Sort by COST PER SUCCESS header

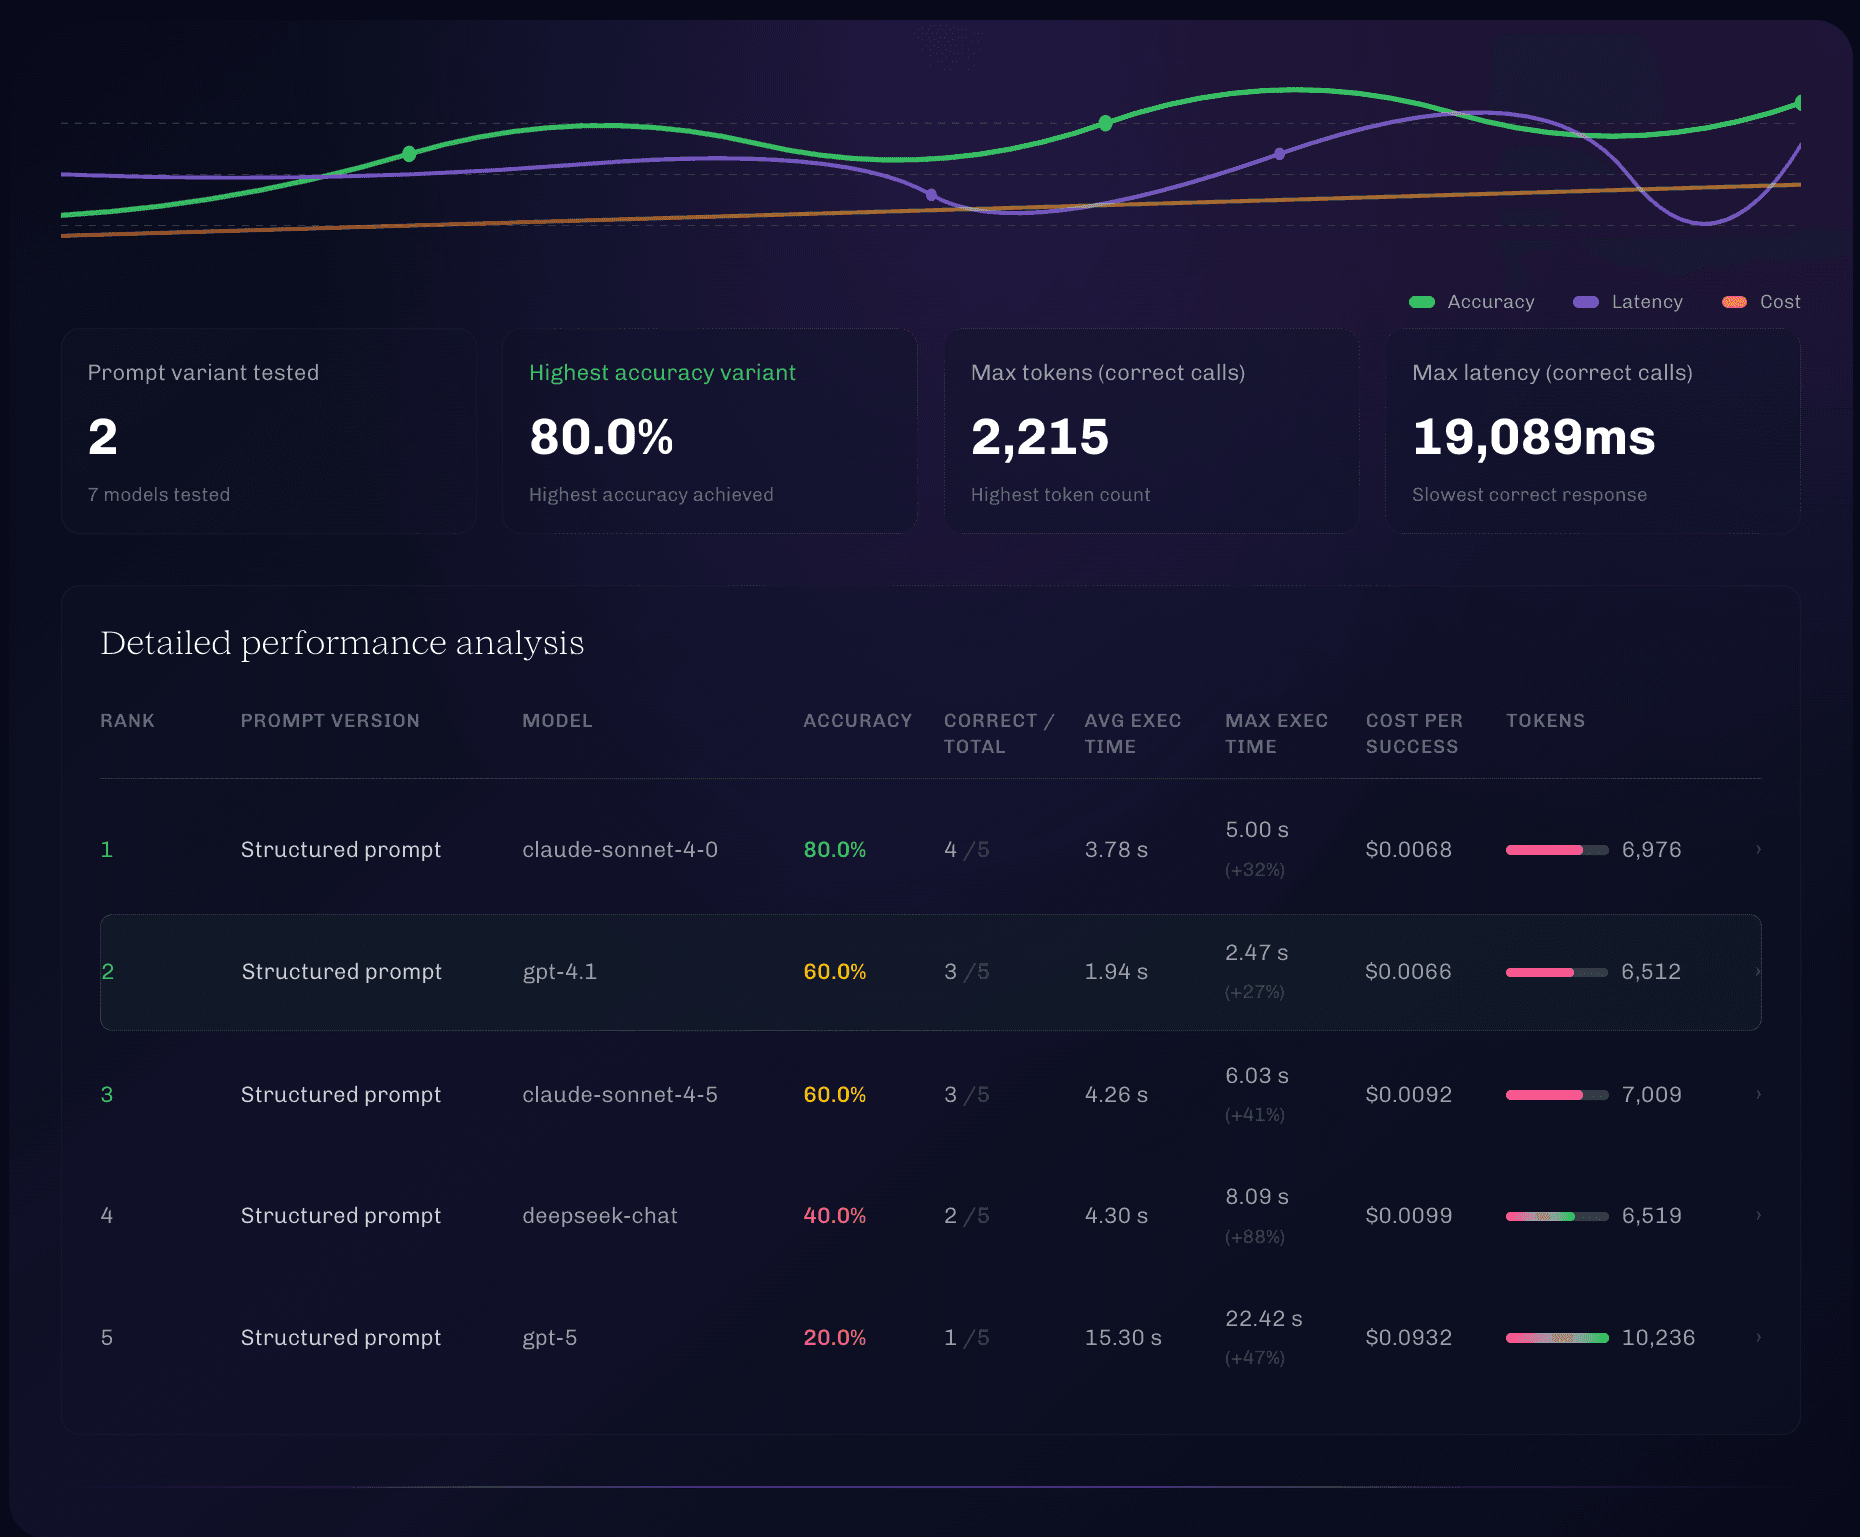click(1414, 734)
